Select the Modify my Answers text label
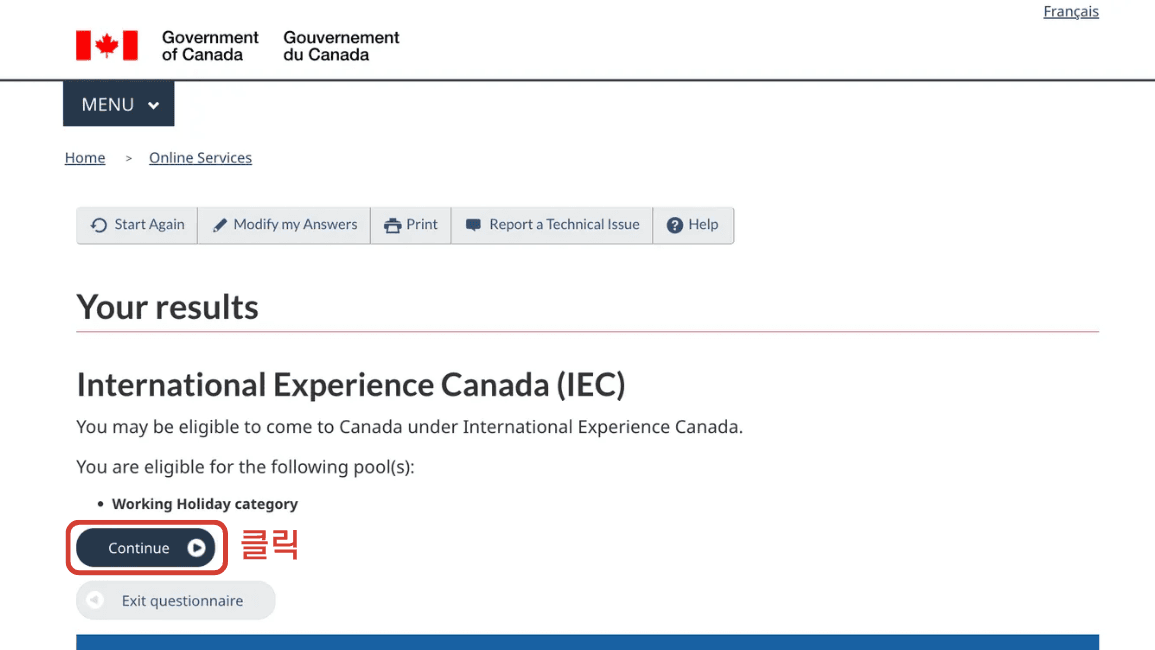 (x=295, y=225)
